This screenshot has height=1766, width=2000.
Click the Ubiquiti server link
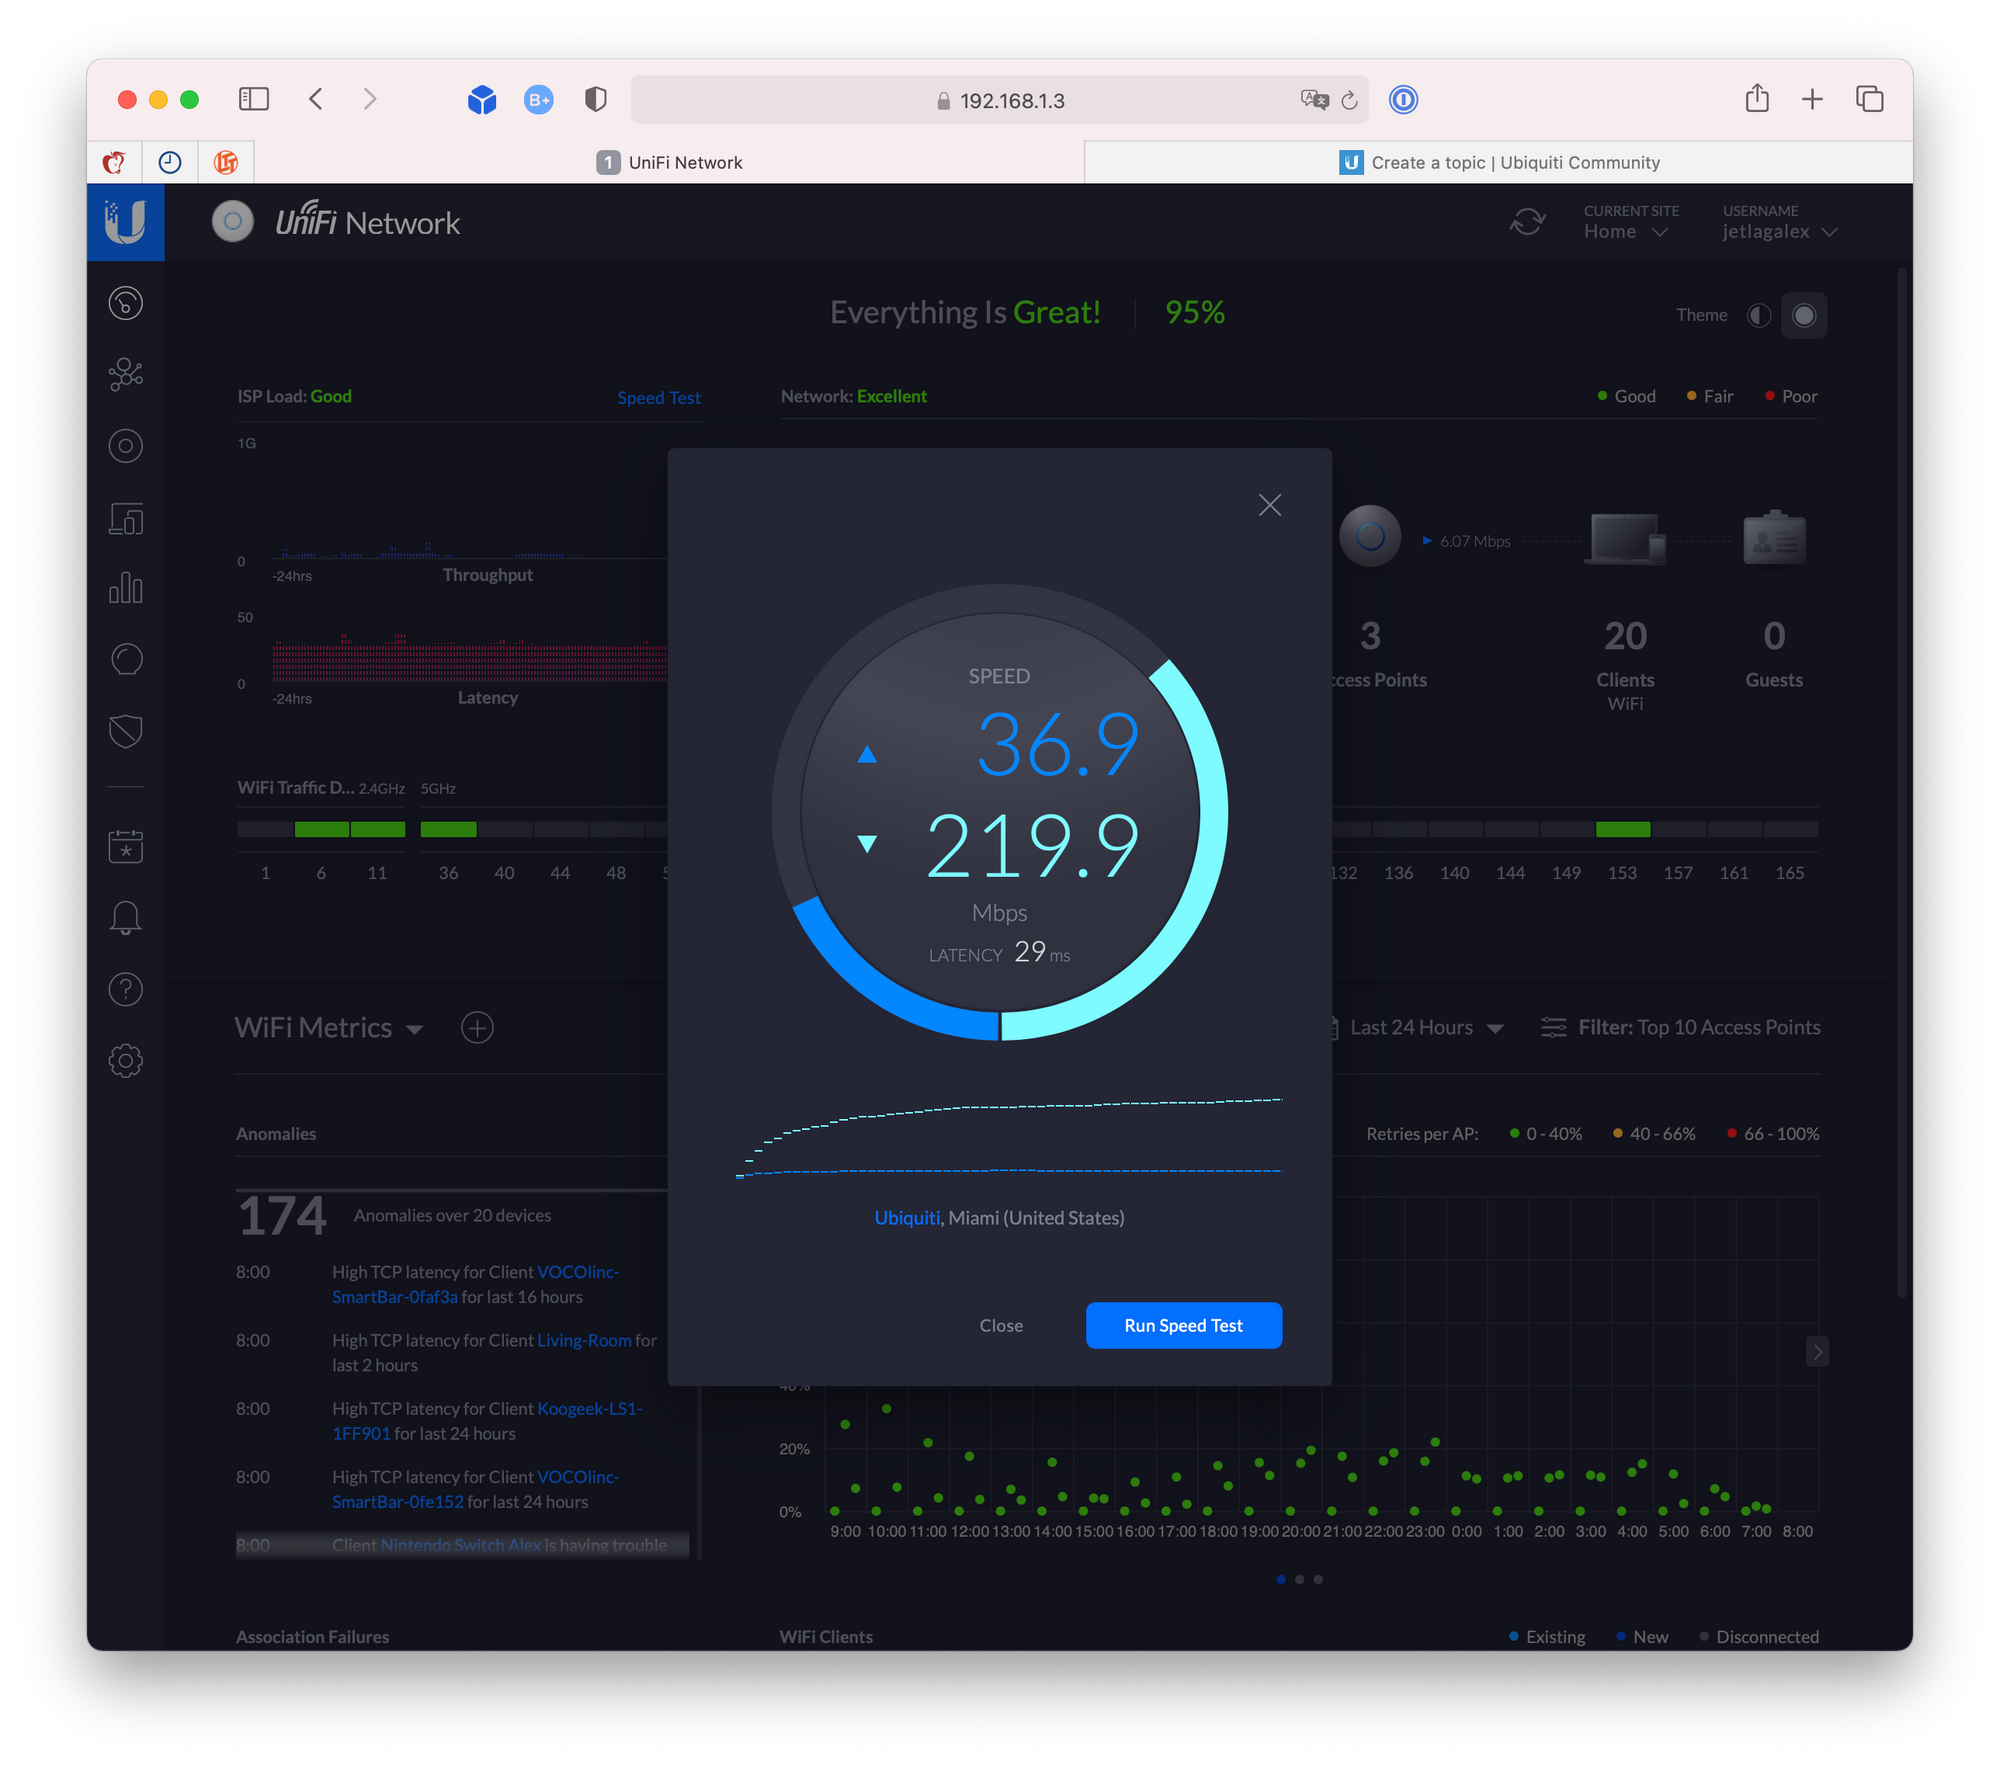click(906, 1218)
